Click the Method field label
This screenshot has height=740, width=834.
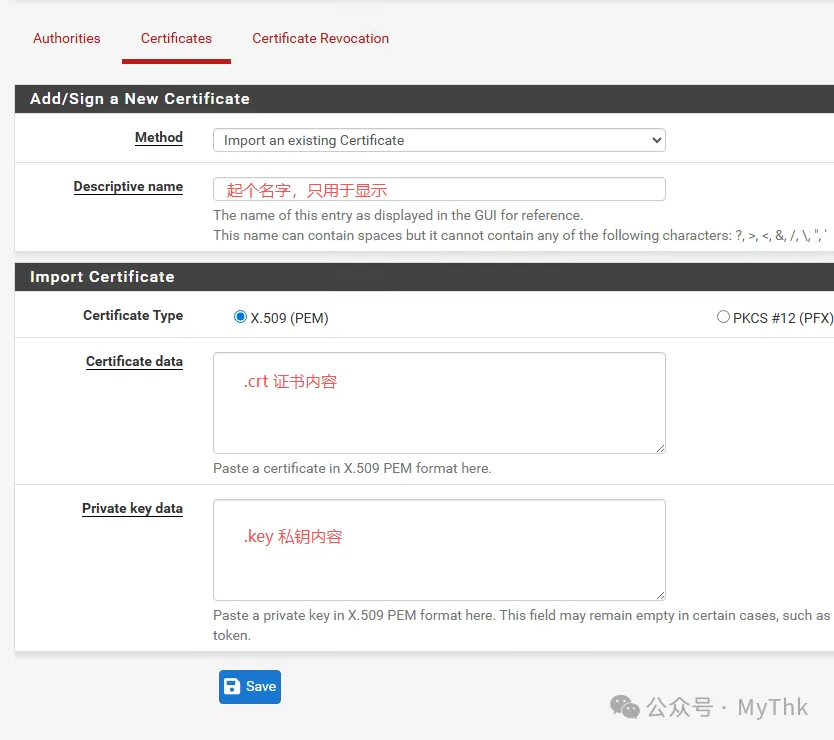click(159, 137)
